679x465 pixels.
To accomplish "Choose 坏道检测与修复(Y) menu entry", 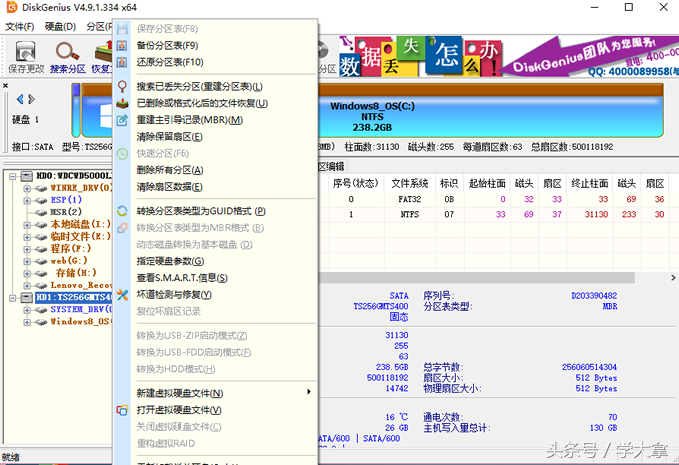I will (x=216, y=295).
